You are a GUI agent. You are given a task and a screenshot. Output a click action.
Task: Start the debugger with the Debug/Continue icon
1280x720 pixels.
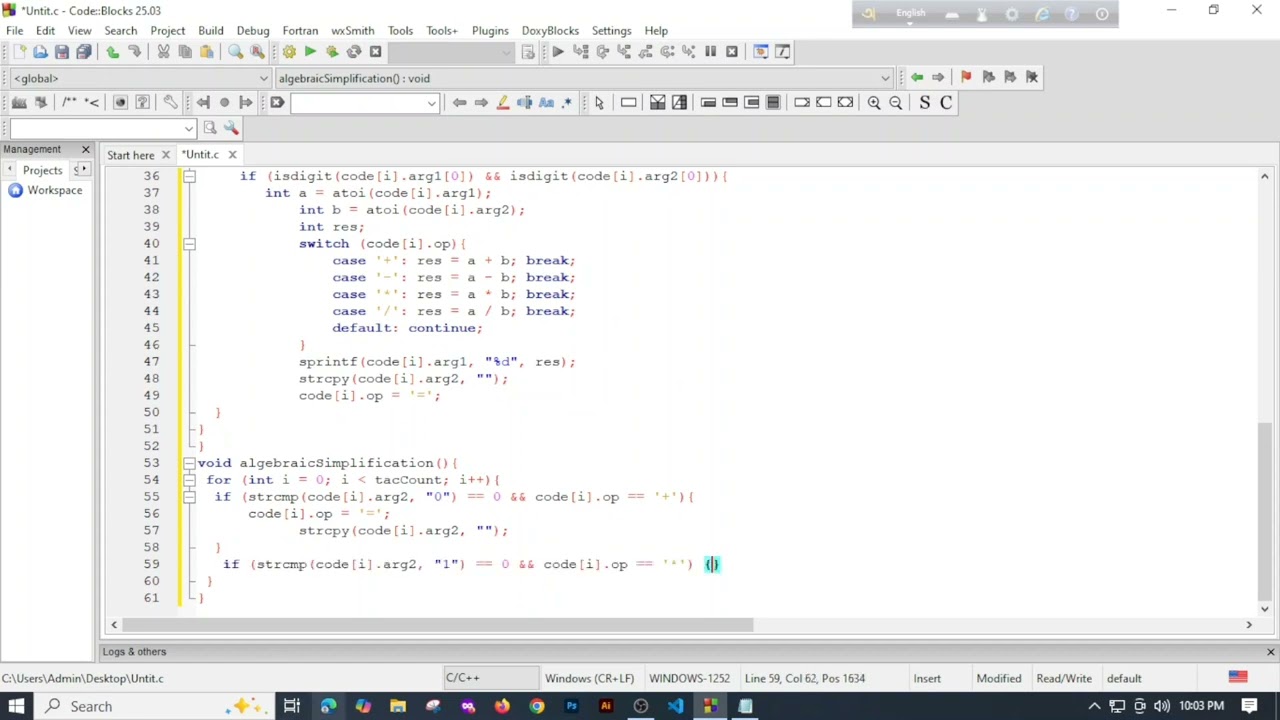point(558,52)
